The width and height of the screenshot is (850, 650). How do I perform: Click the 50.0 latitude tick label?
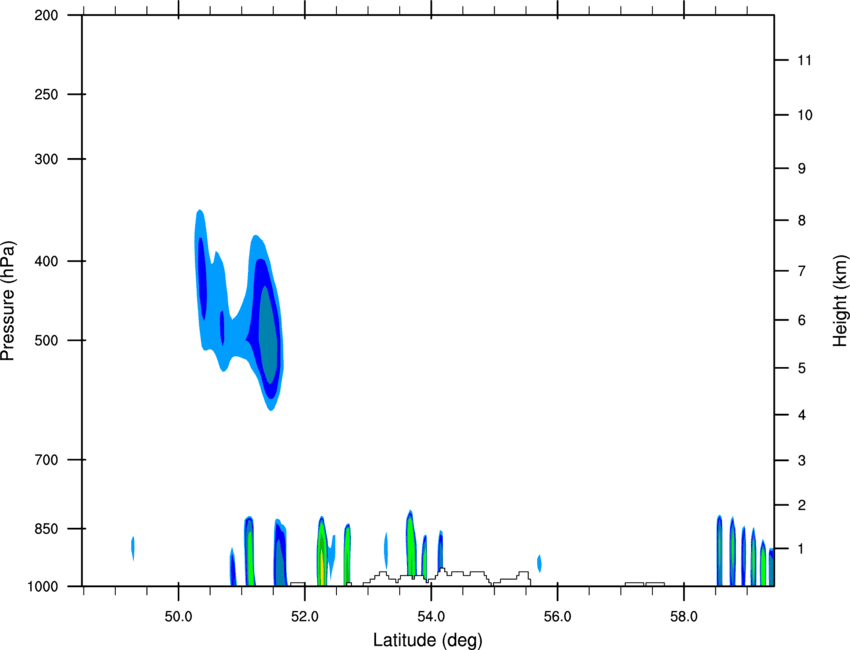coord(178,617)
